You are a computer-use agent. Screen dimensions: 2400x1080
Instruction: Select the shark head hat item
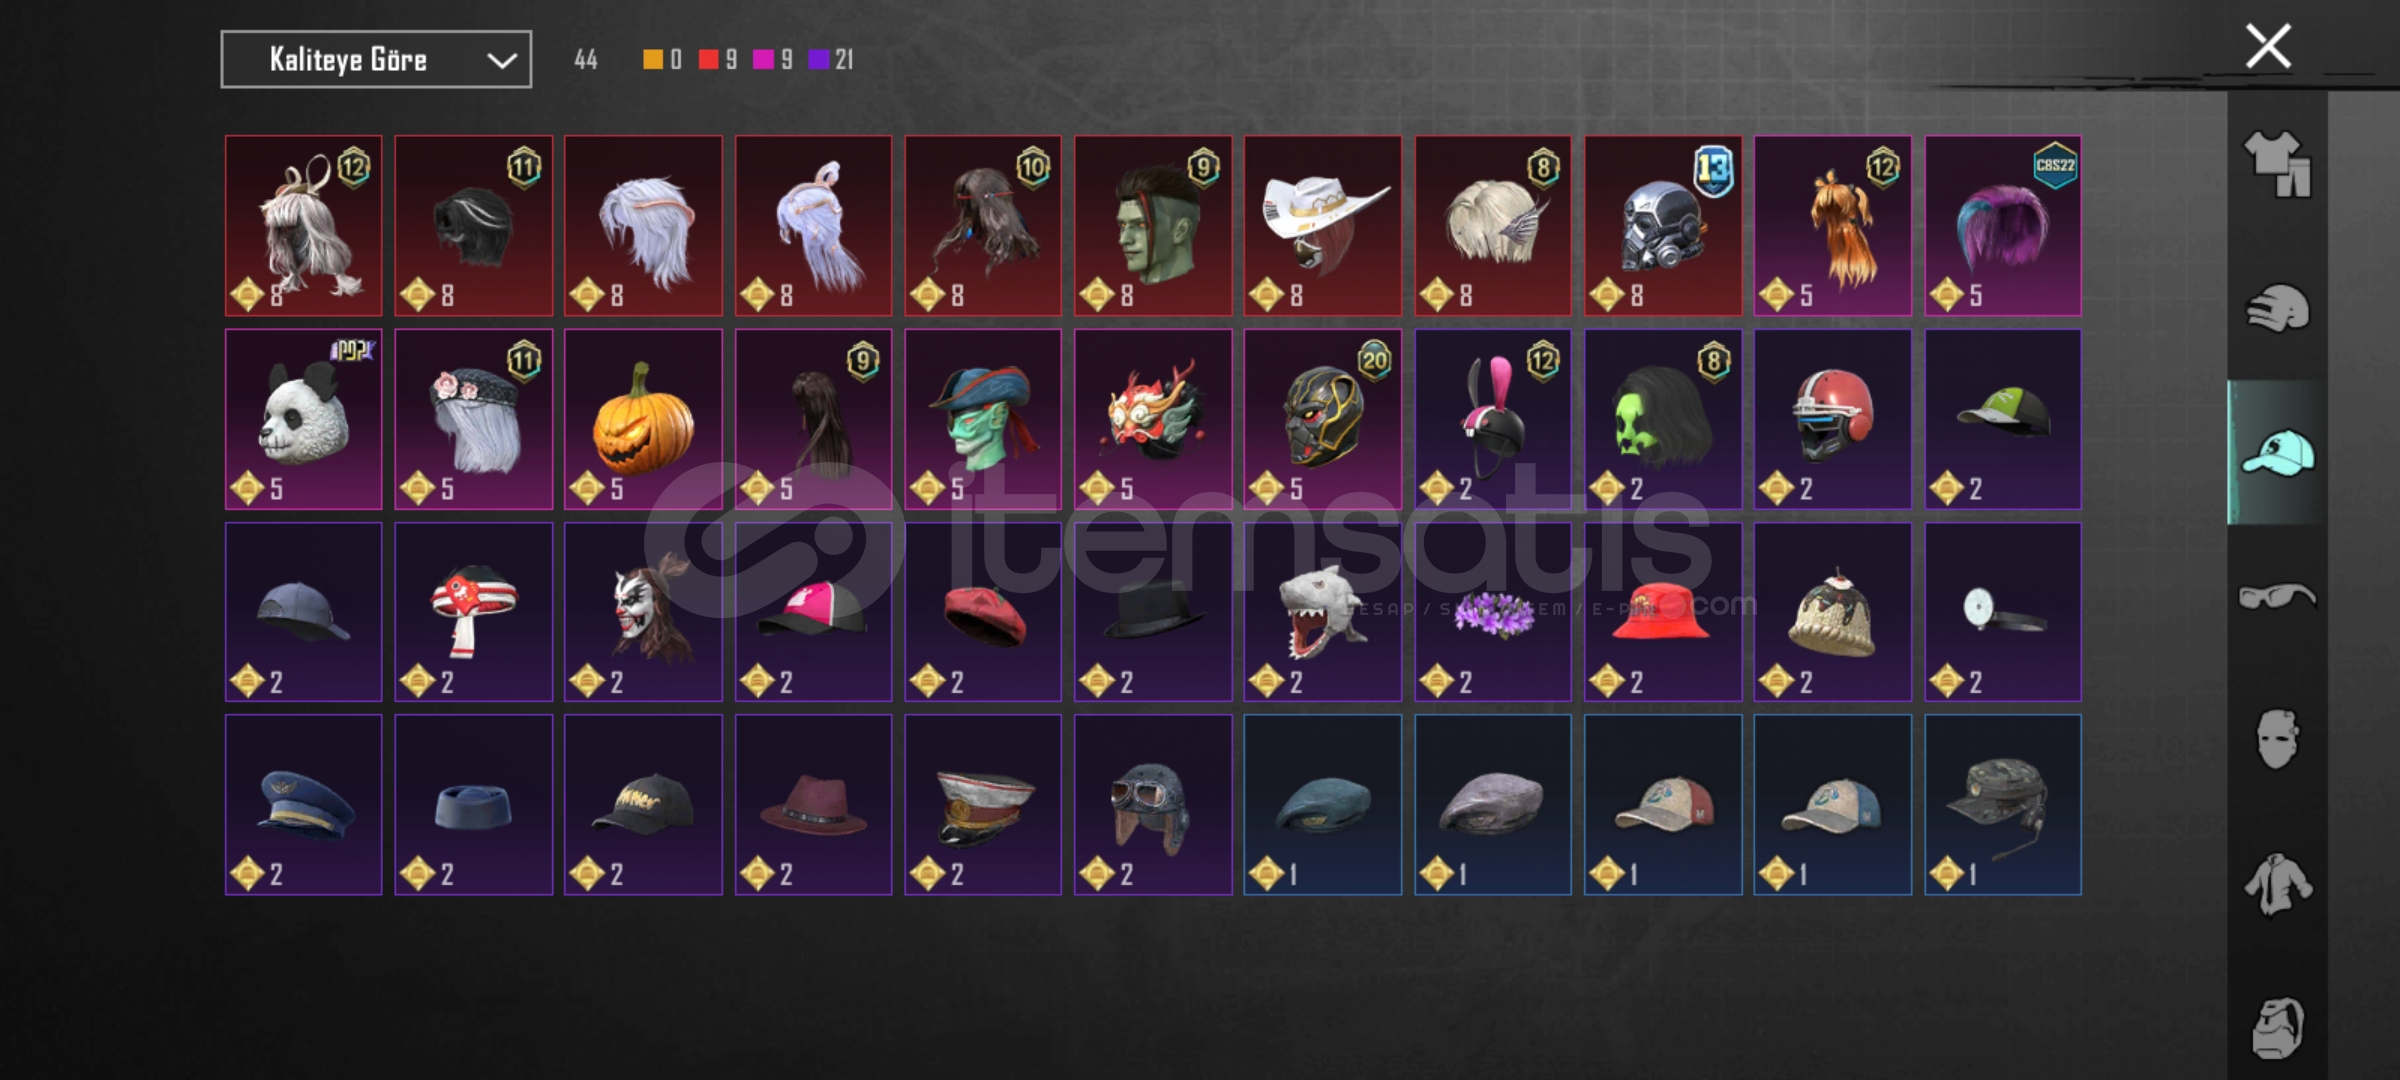(1323, 612)
